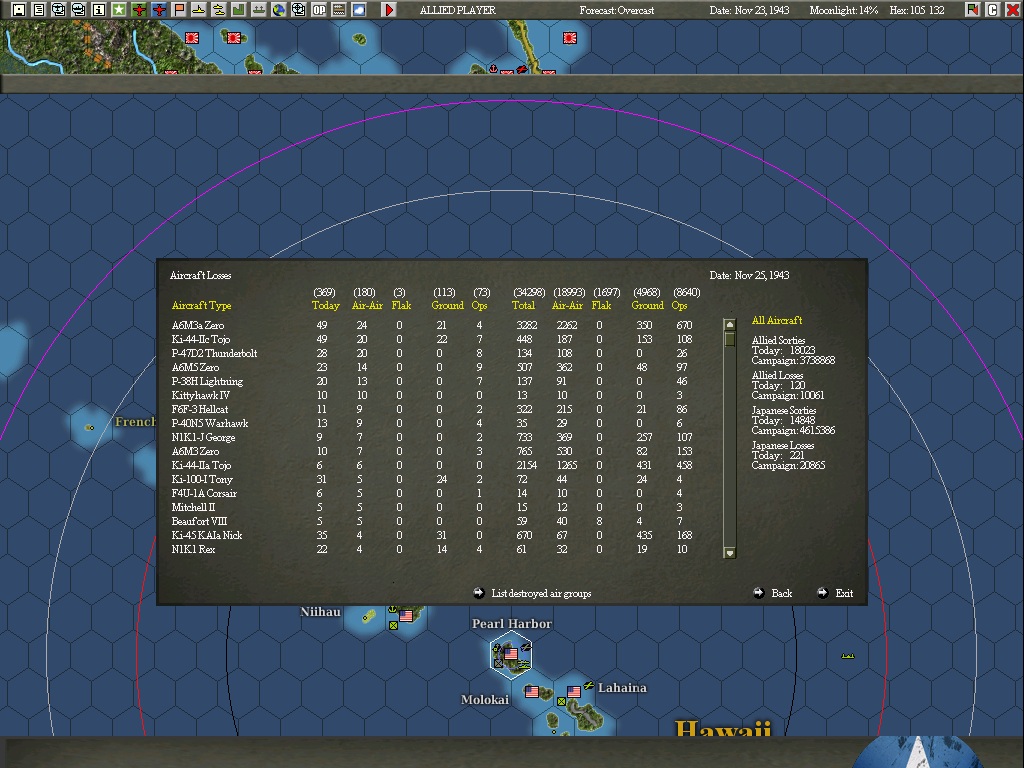Open the weather cloud icon
Screen dimensions: 1024x768
click(x=359, y=10)
